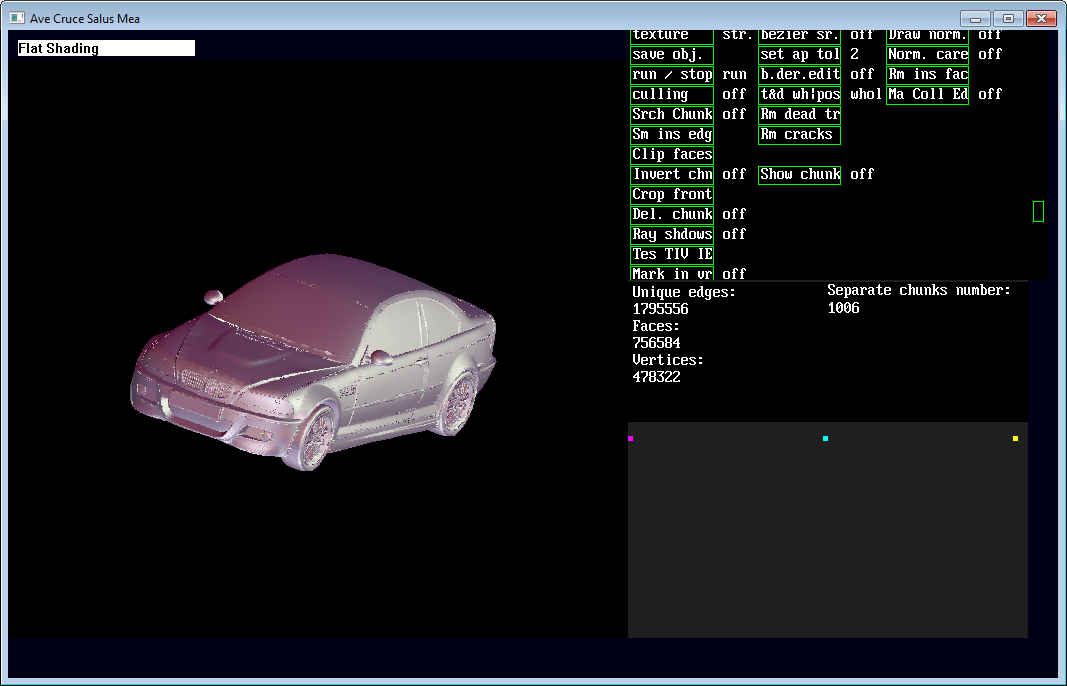
Task: Click the Sm ins edg button
Action: pos(672,134)
